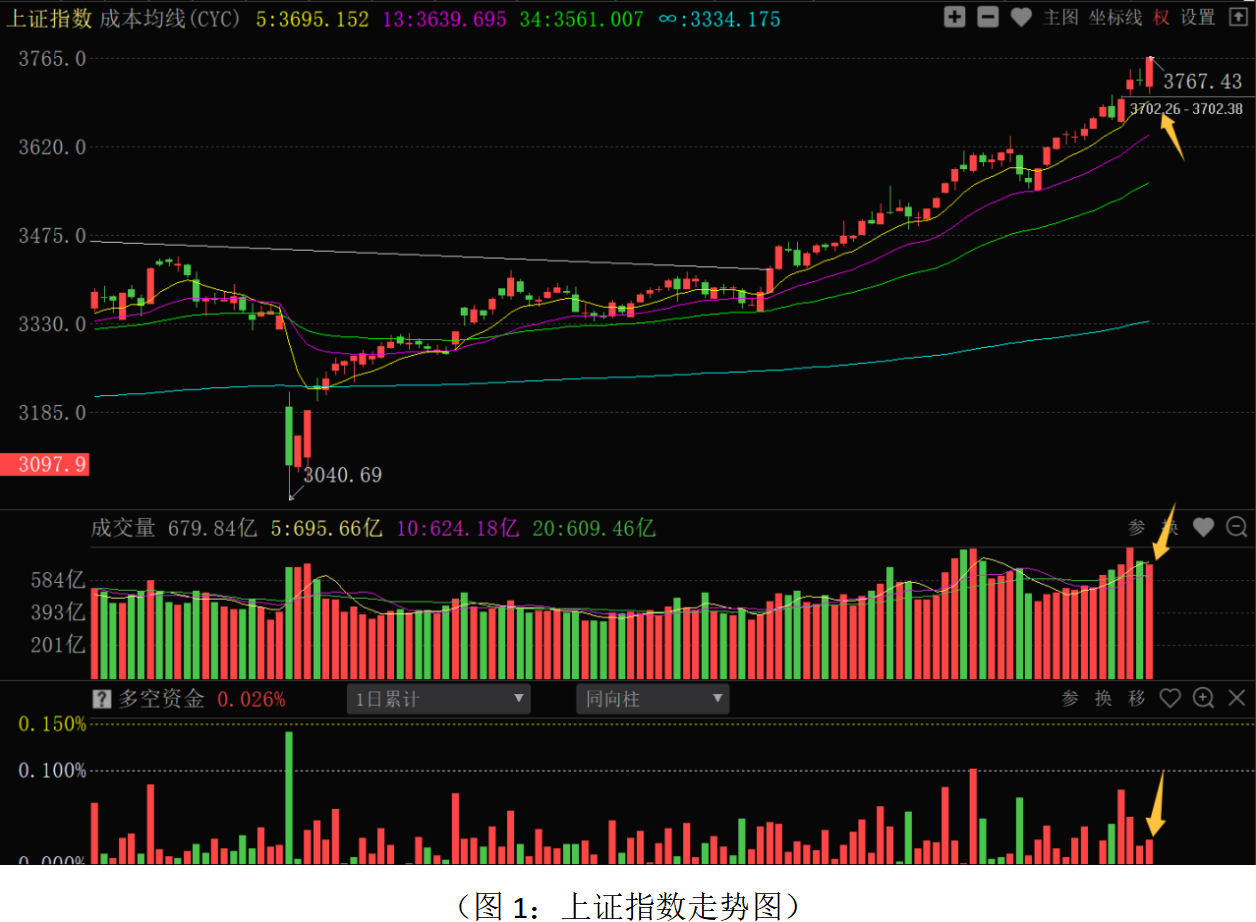Click the heart outline icon in 多空资金 panel
Image resolution: width=1256 pixels, height=922 pixels.
1170,698
